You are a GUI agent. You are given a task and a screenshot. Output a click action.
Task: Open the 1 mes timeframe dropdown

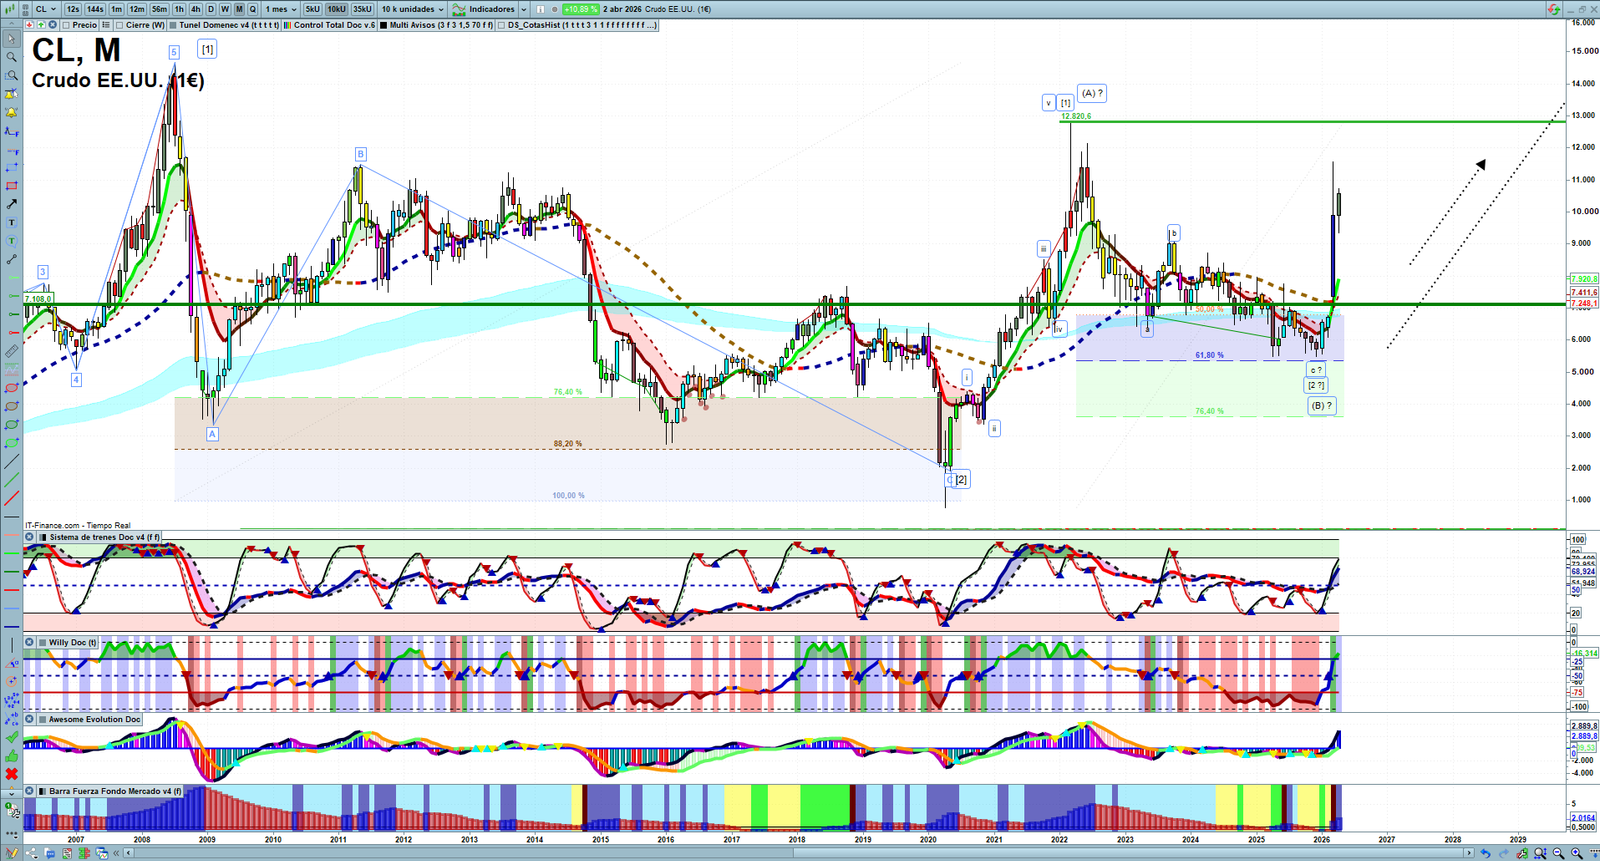pos(281,9)
